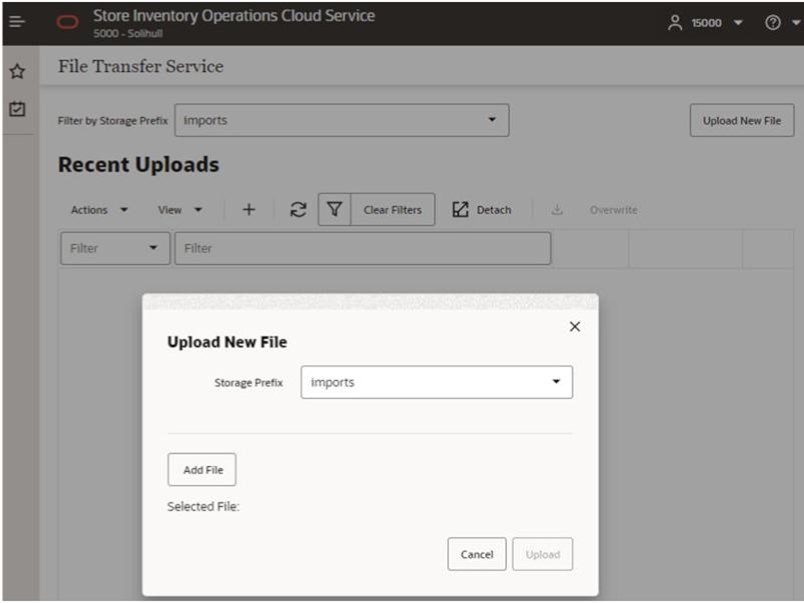Viewport: 804px width, 603px height.
Task: Click the Add File button
Action: coord(201,469)
